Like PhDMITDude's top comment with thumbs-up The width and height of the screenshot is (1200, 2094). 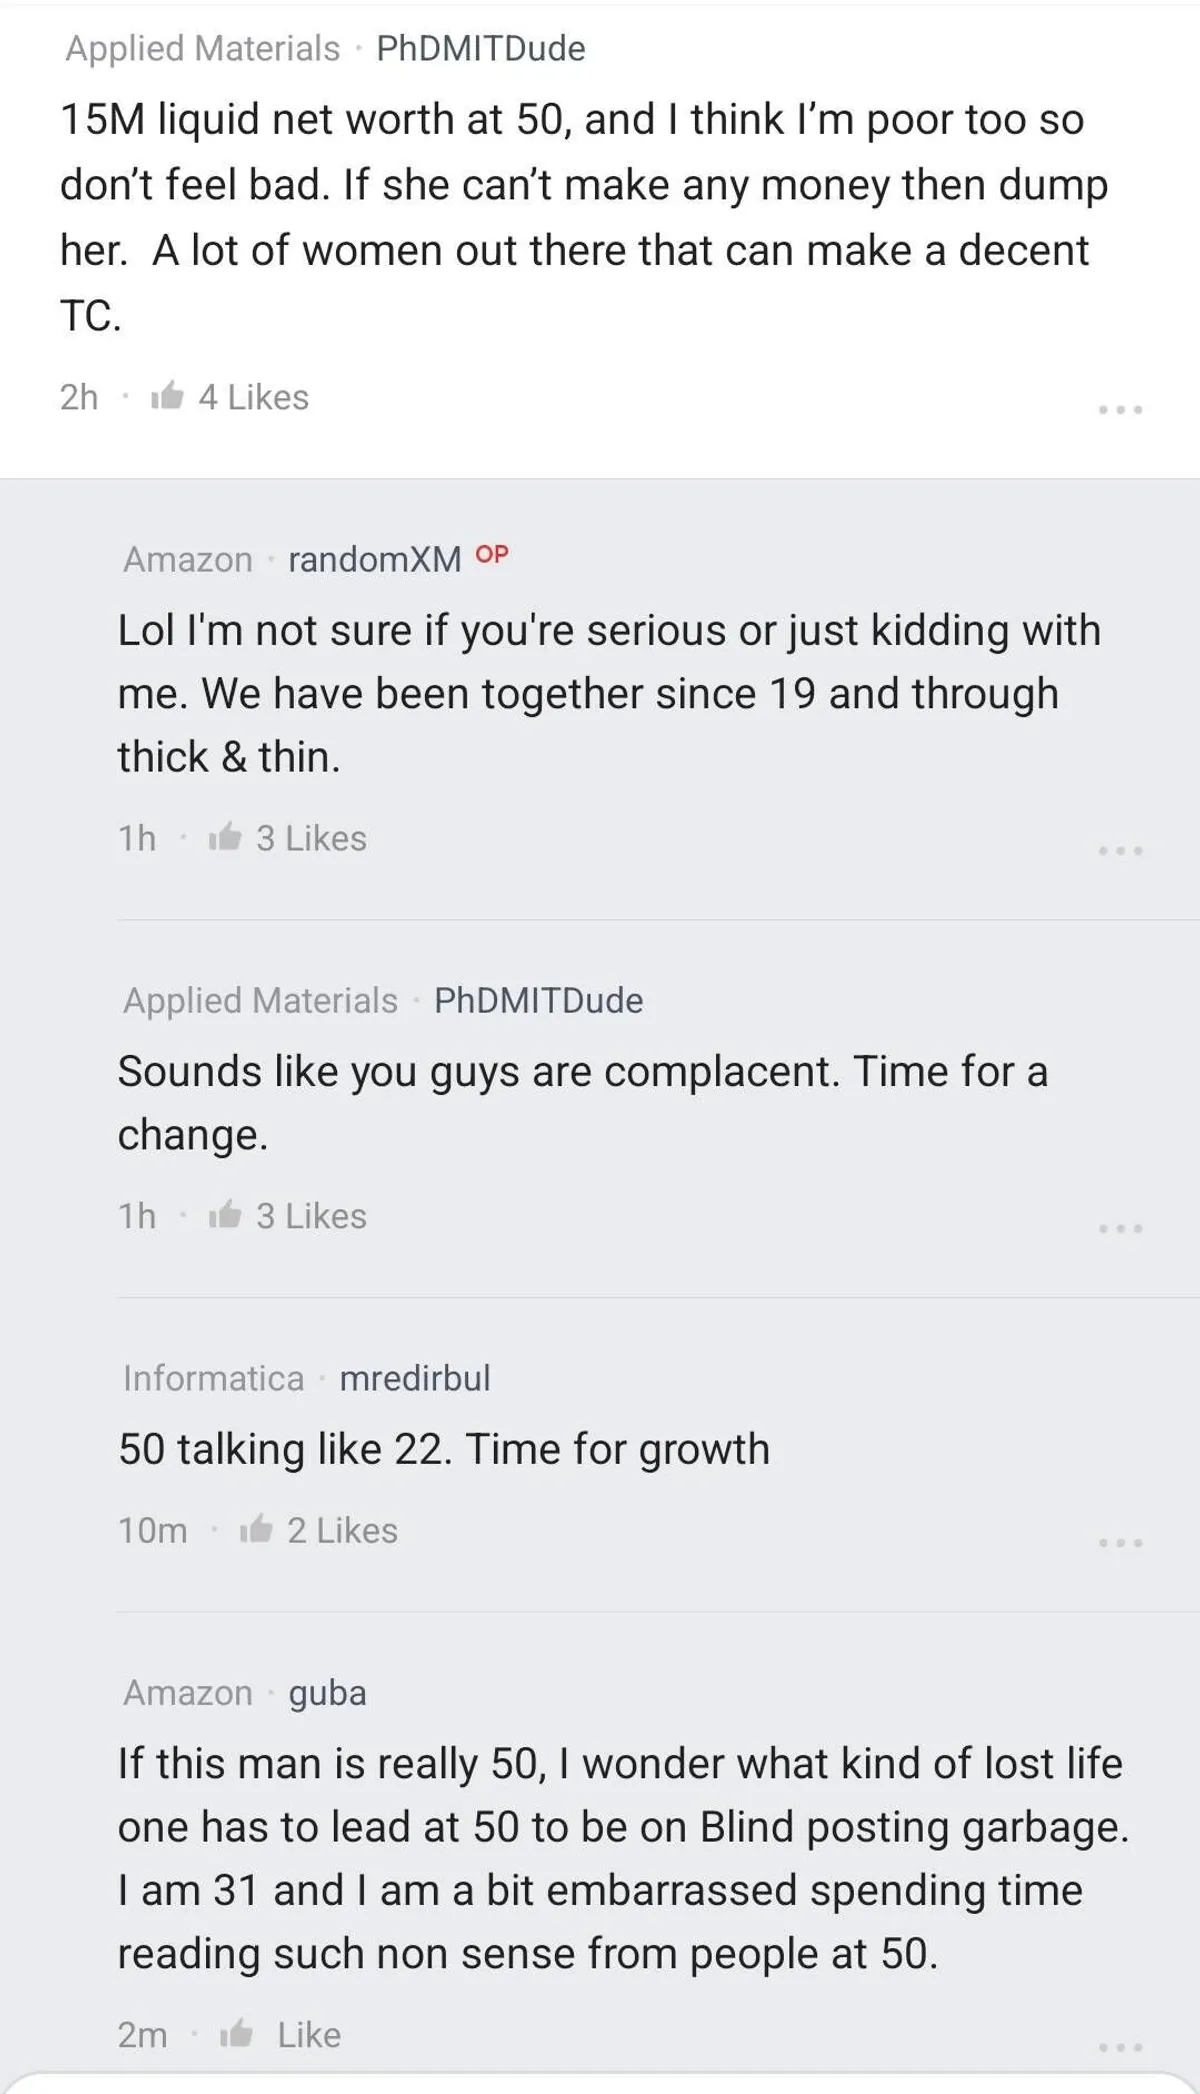tap(167, 396)
